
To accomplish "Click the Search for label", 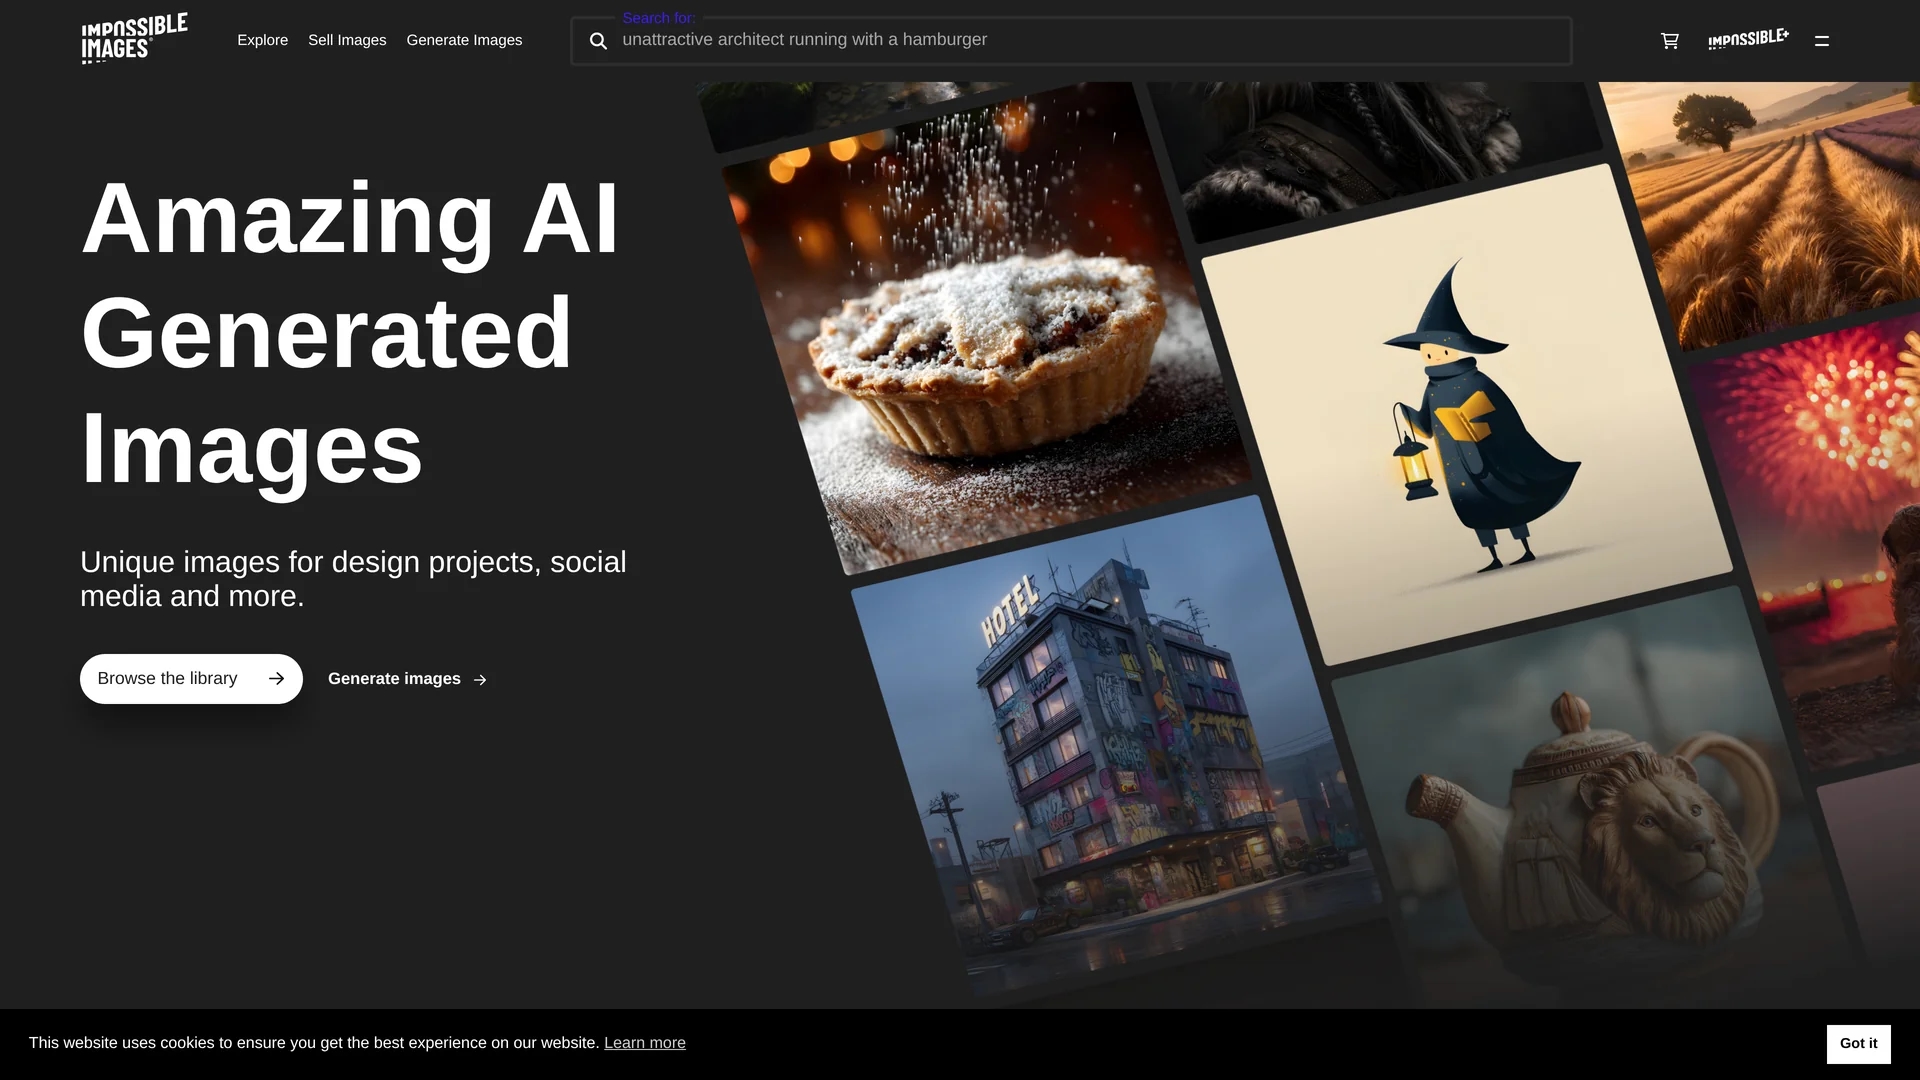I will [x=659, y=18].
